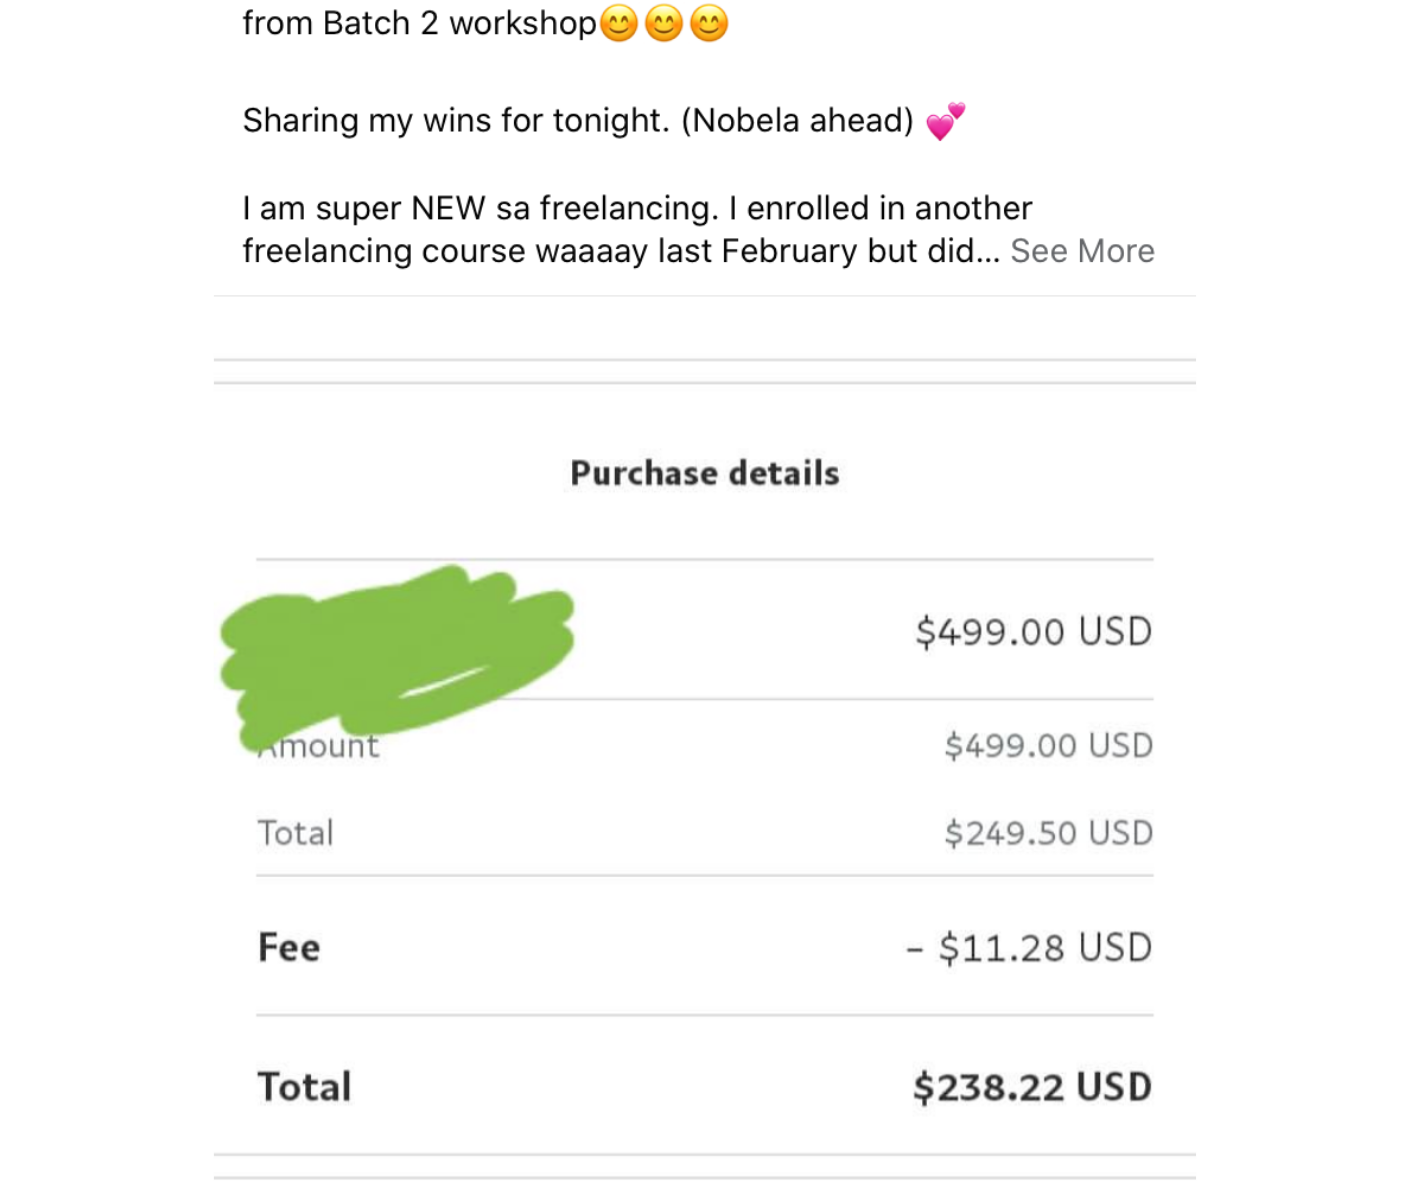
Task: Expand the post with See More
Action: [1082, 251]
